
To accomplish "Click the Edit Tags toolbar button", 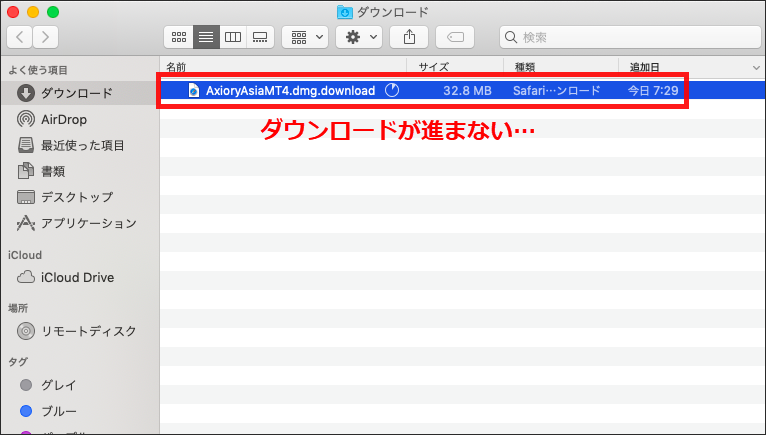I will 455,37.
